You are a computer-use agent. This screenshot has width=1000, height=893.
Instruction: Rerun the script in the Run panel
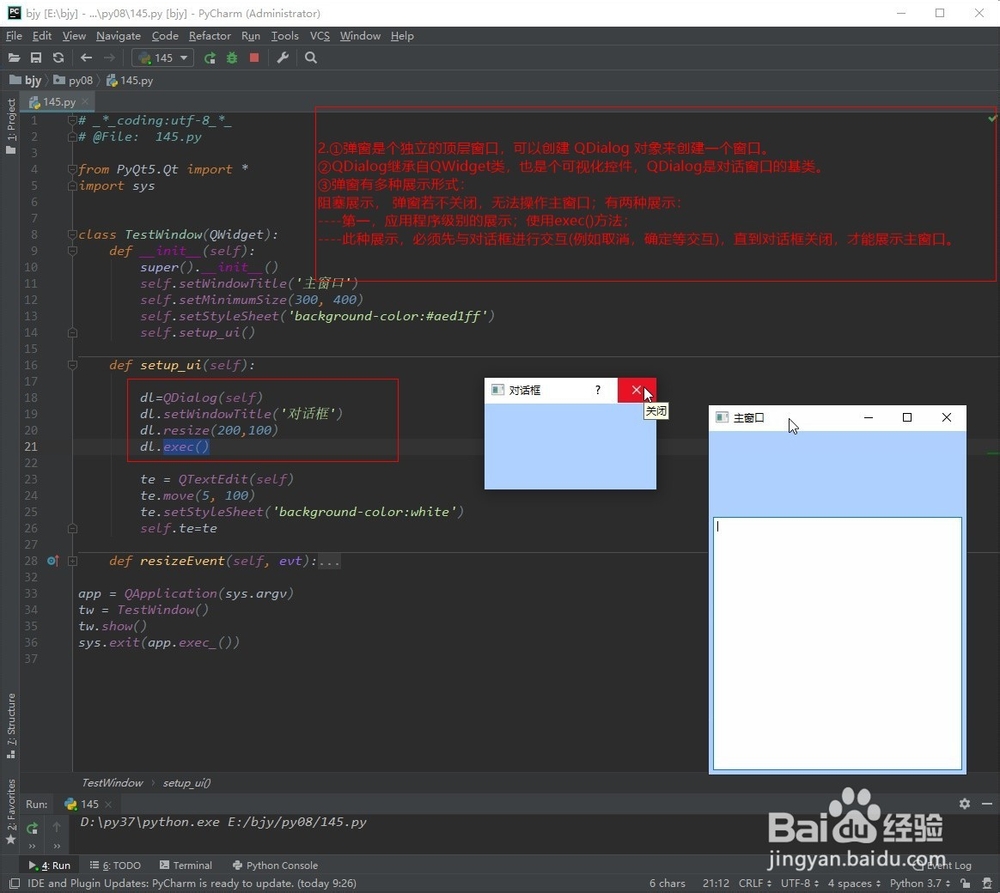click(32, 828)
